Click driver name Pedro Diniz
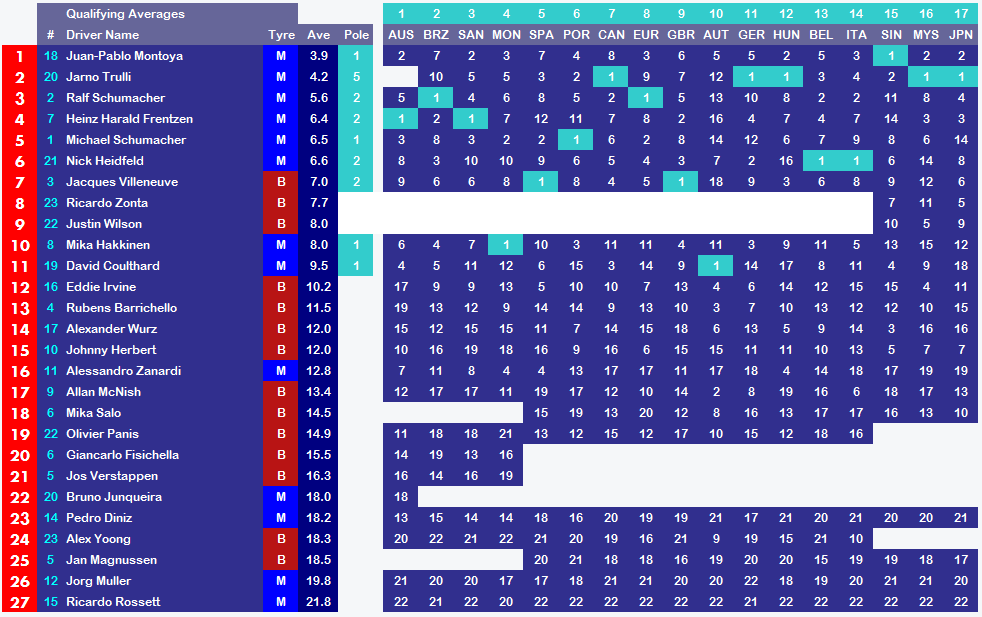Viewport: 982px width, 617px height. [x=99, y=518]
